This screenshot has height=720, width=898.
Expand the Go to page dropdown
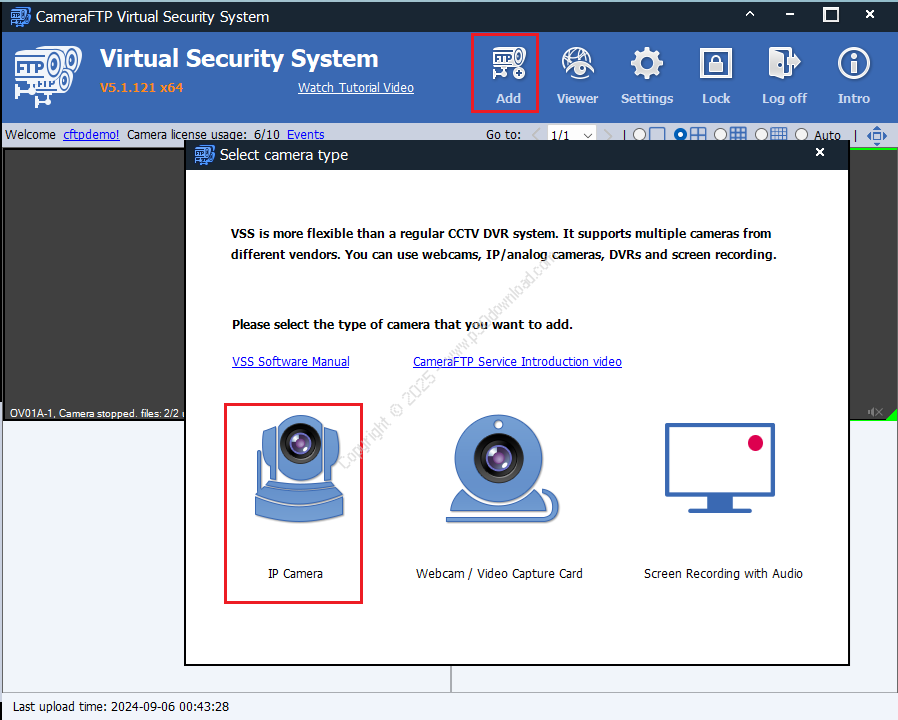[587, 135]
